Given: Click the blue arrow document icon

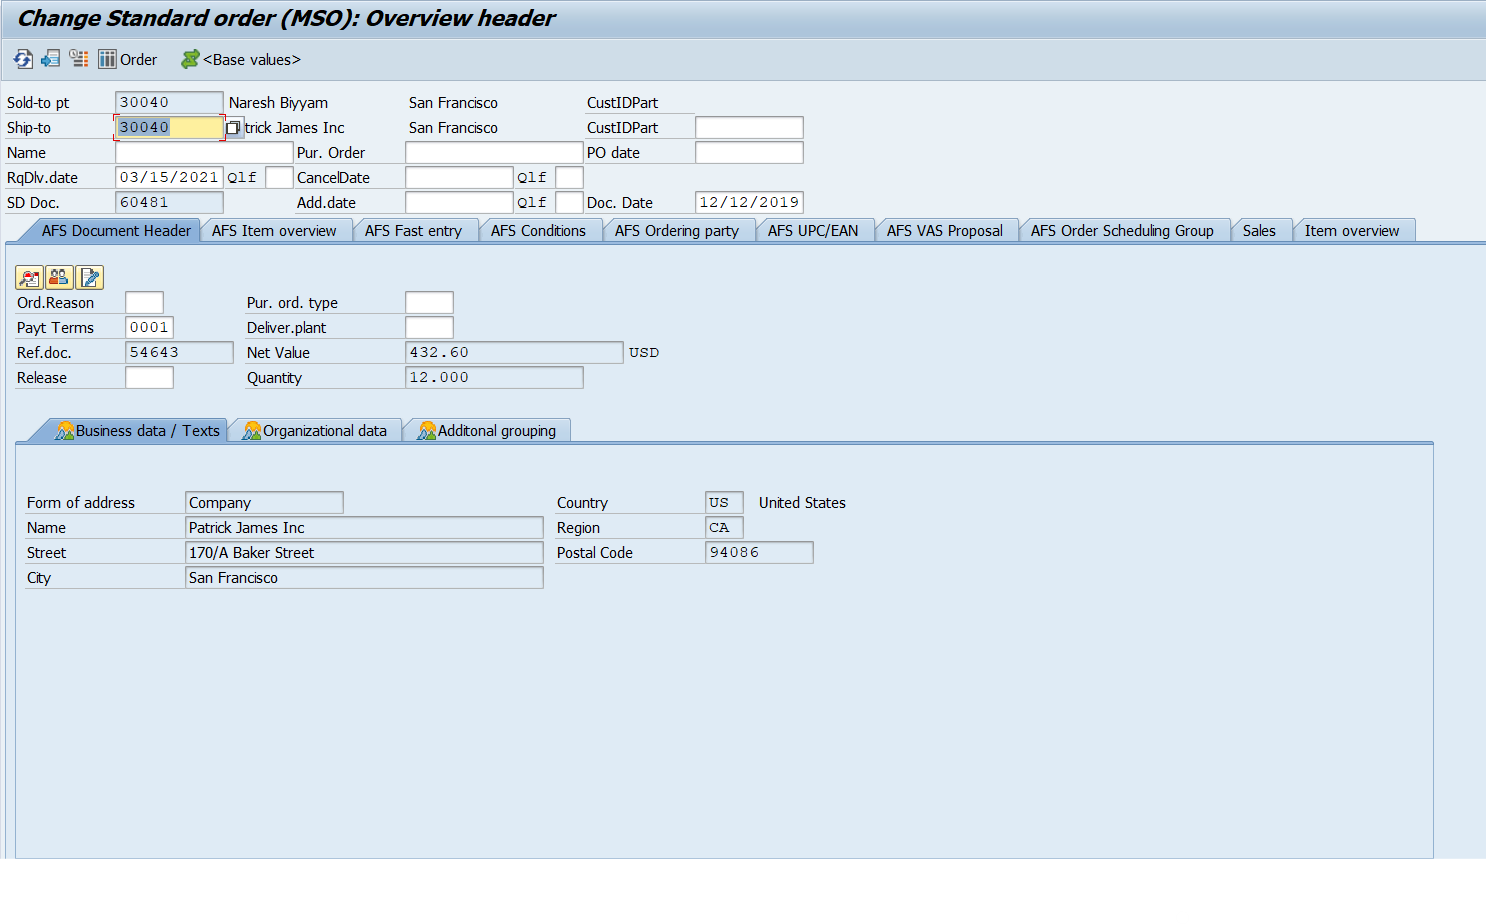Looking at the screenshot, I should (51, 60).
